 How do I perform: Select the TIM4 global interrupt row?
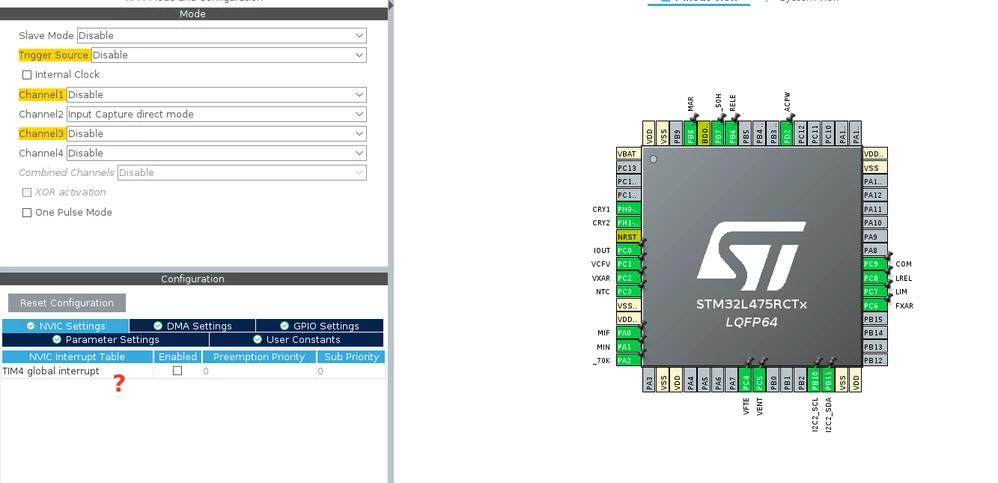[x=193, y=371]
